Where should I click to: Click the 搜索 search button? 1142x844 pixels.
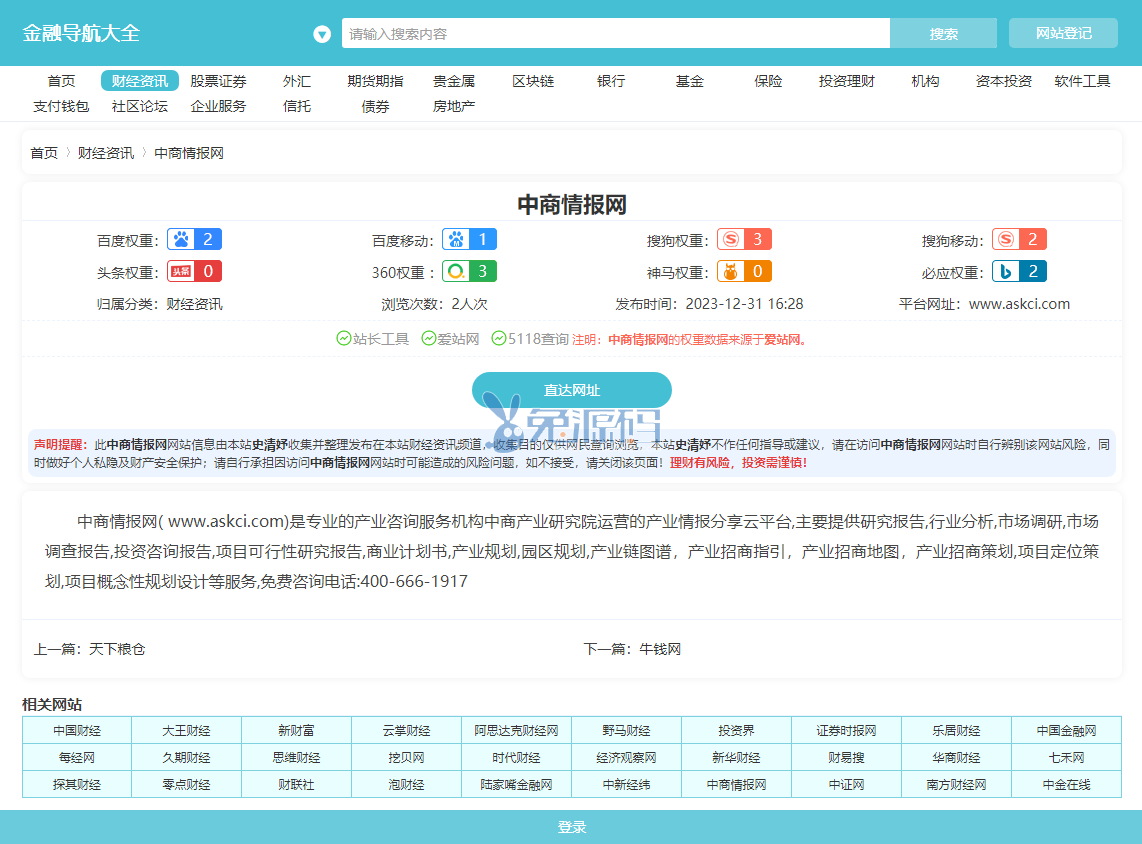943,33
